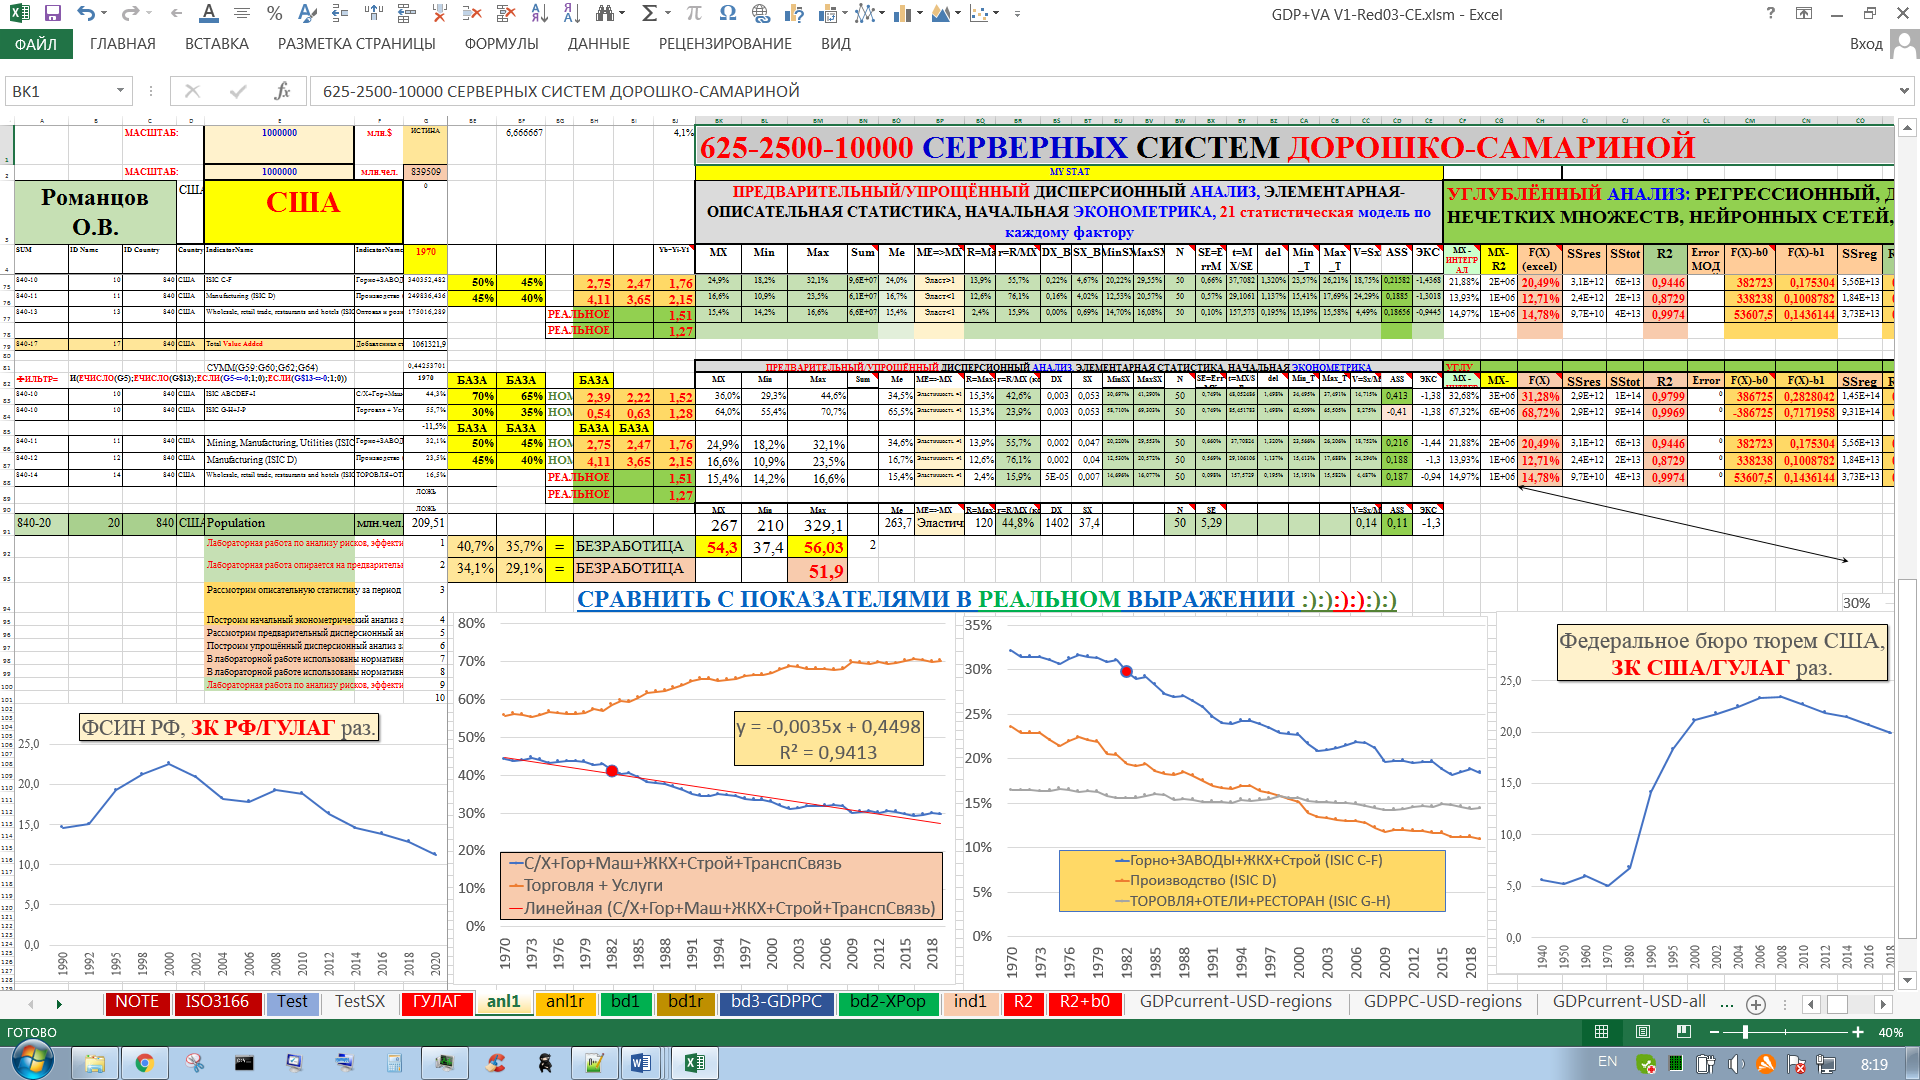
Task: Open the ФОРМУЛЫ ribbon tab
Action: coord(501,44)
